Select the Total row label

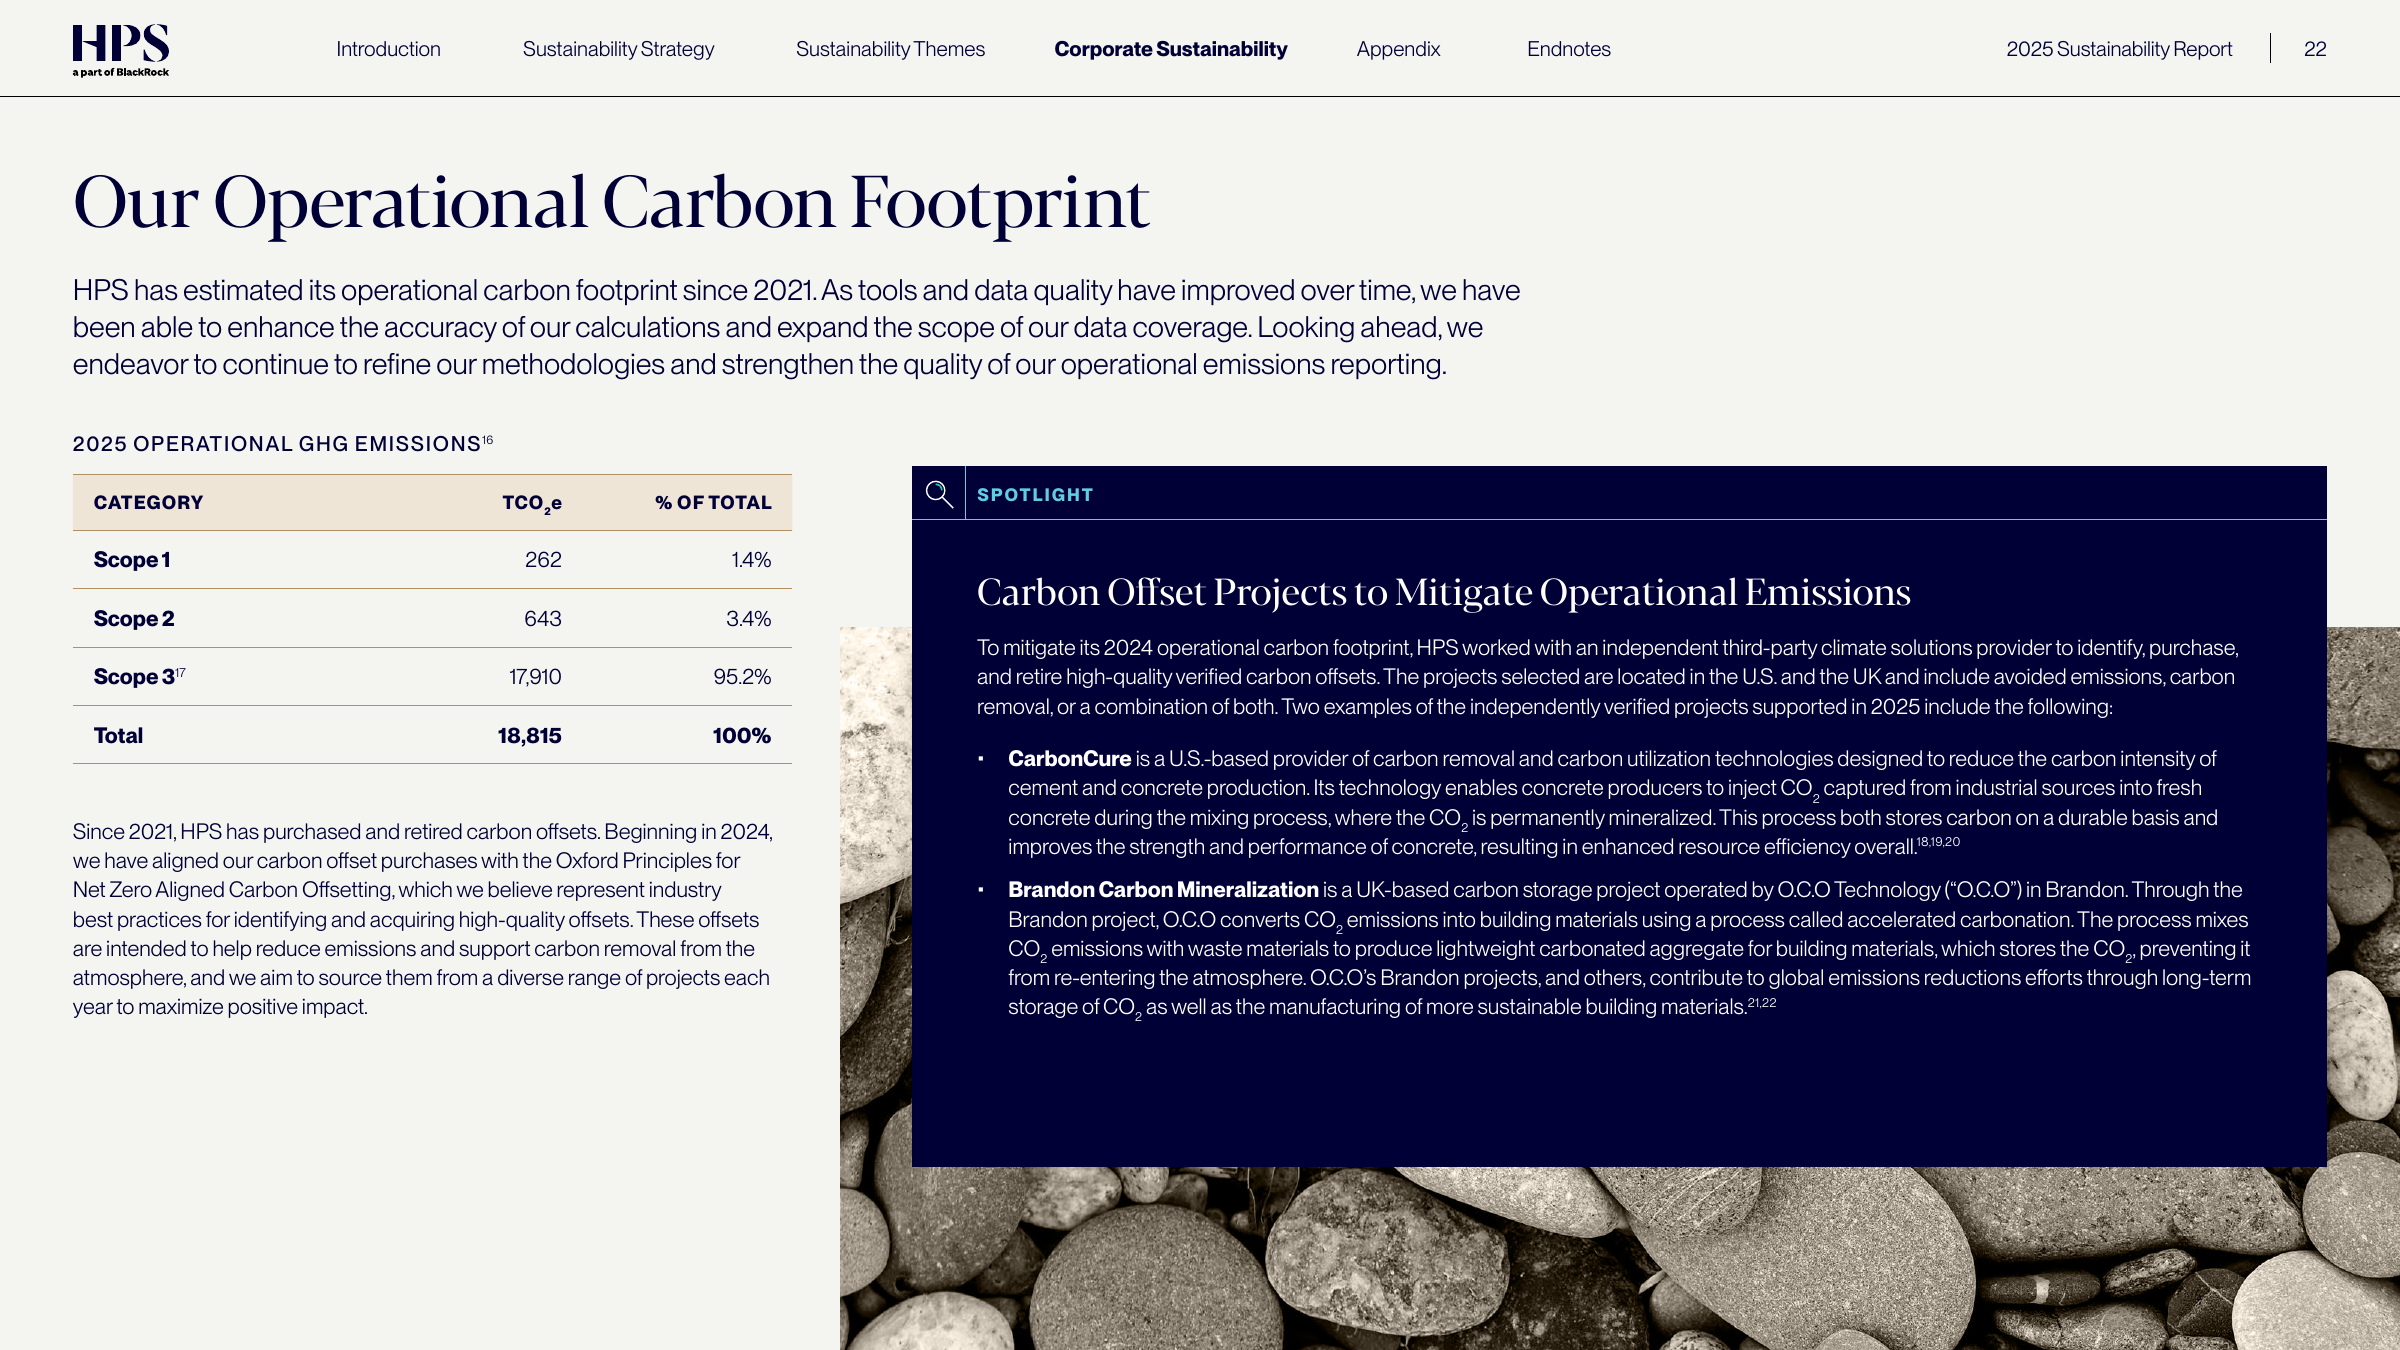pos(118,736)
